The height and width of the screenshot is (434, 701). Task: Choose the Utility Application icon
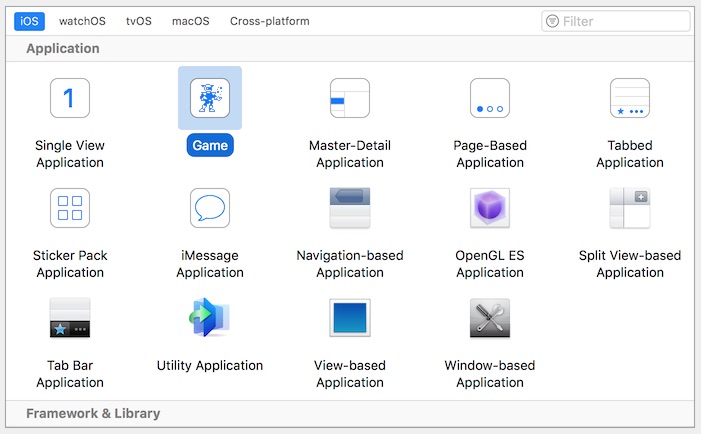(x=210, y=317)
